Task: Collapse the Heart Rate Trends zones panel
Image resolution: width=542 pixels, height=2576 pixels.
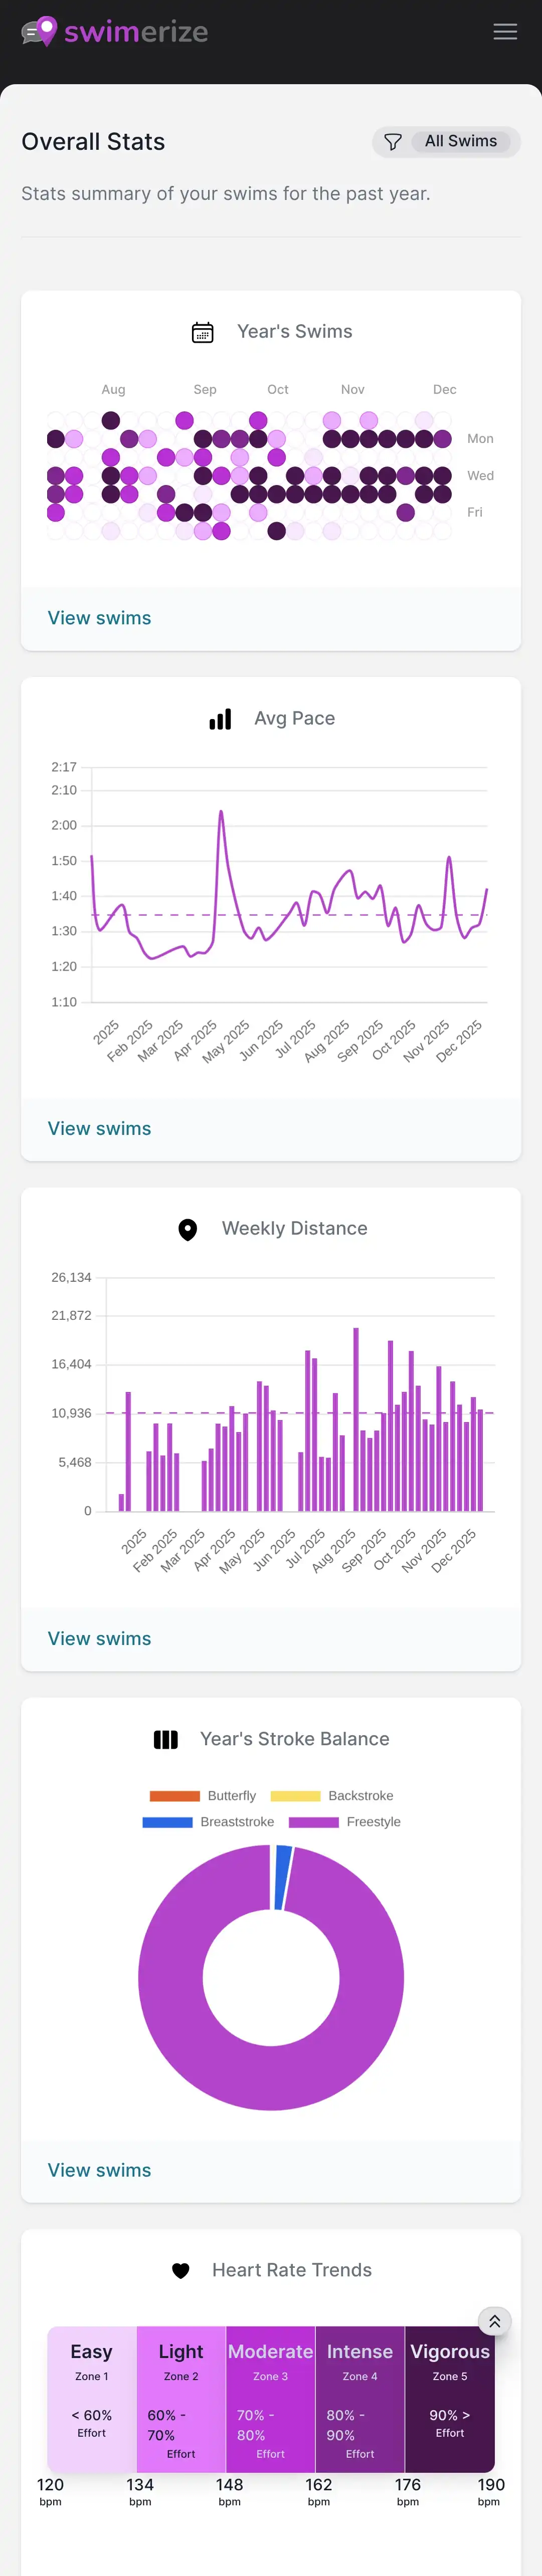Action: 494,2321
